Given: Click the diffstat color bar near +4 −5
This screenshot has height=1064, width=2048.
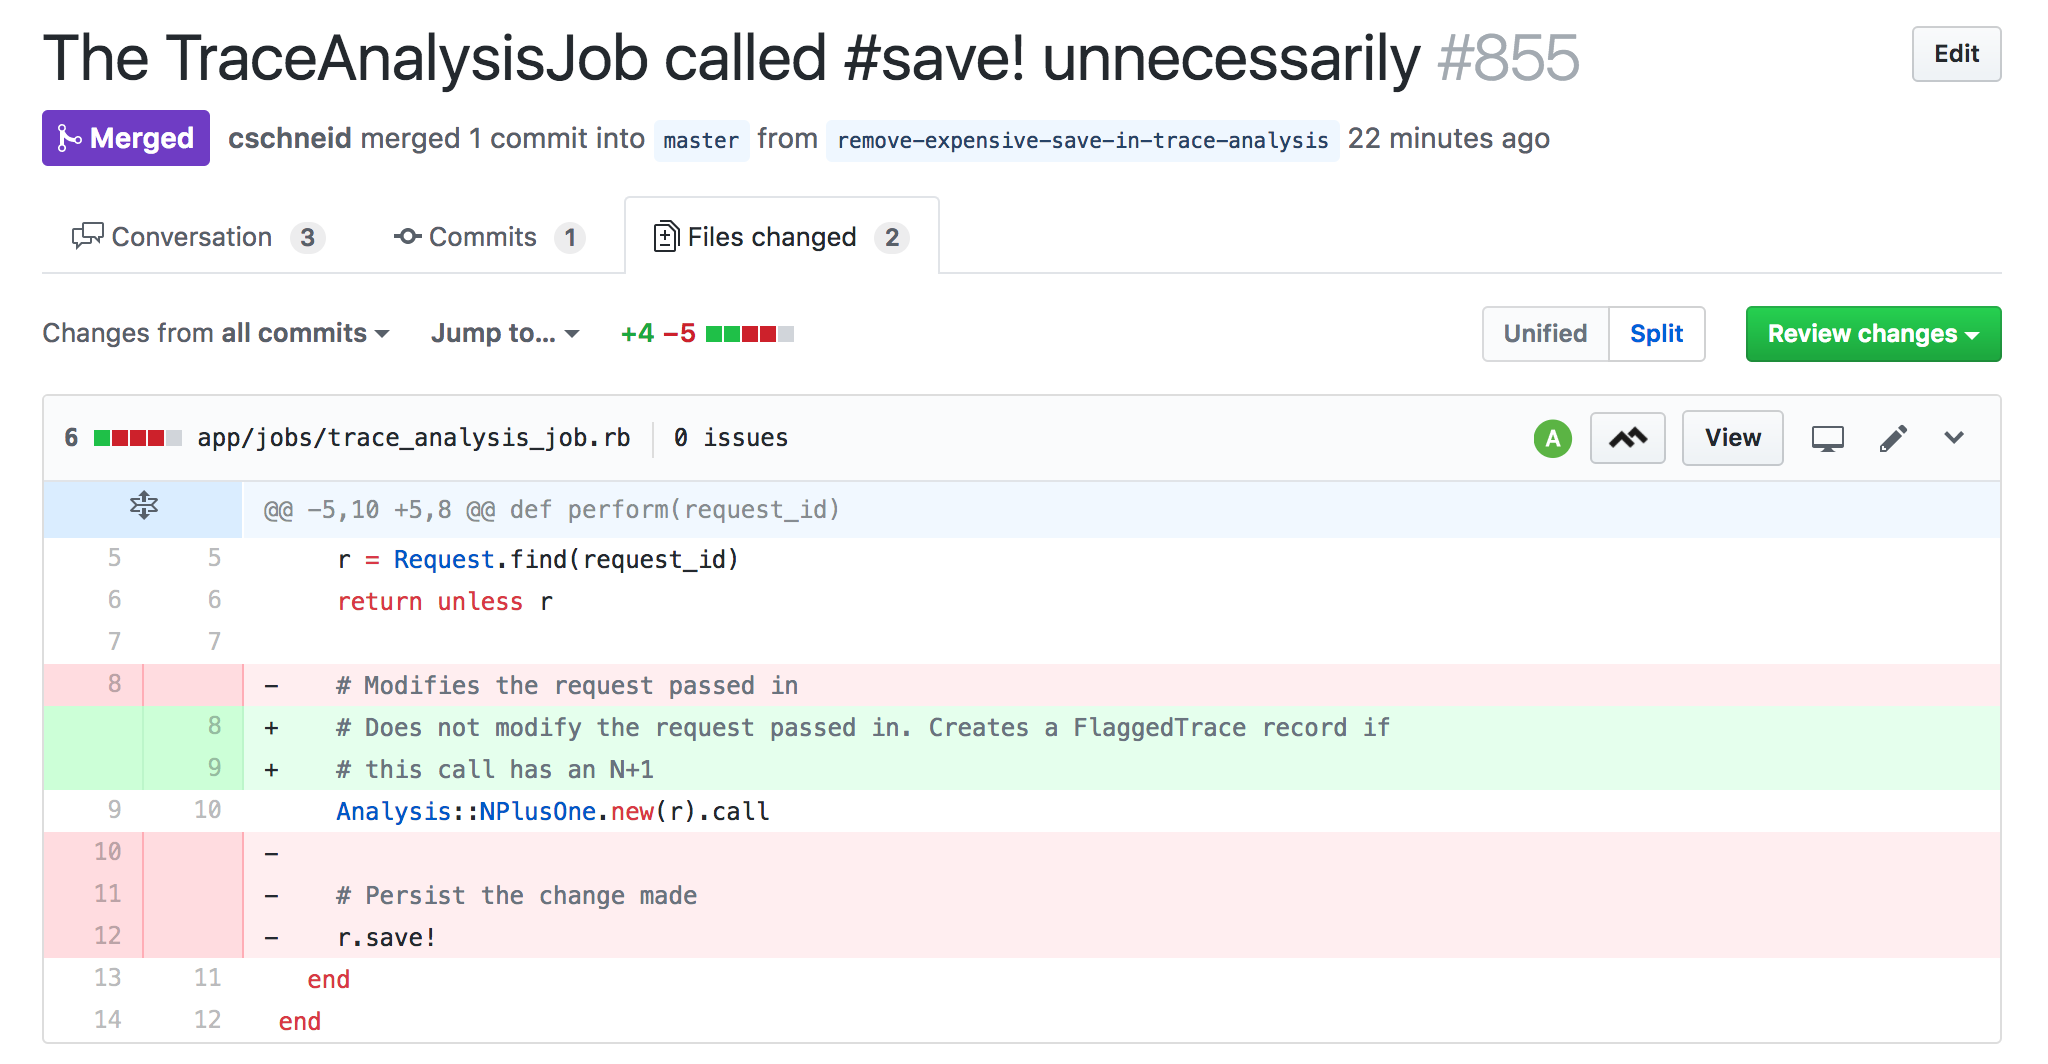Looking at the screenshot, I should [x=749, y=334].
